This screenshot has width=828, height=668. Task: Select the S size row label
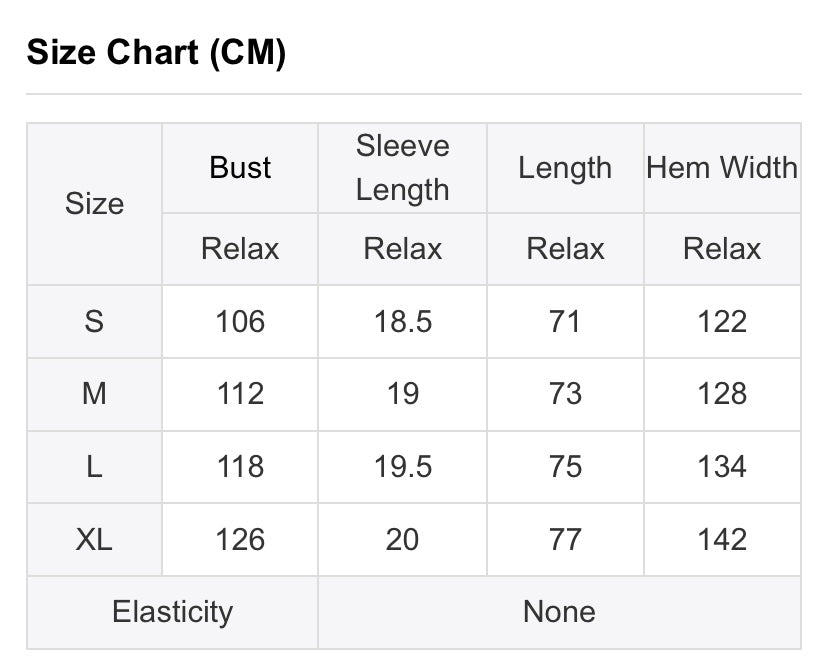point(94,321)
